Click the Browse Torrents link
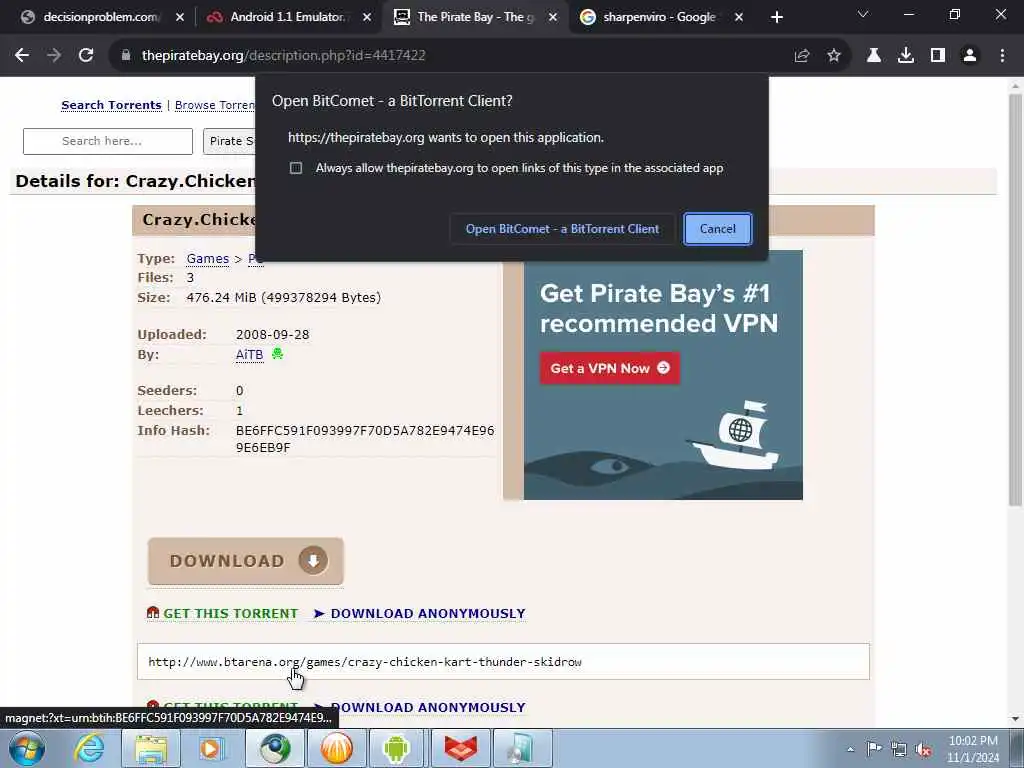 click(215, 105)
